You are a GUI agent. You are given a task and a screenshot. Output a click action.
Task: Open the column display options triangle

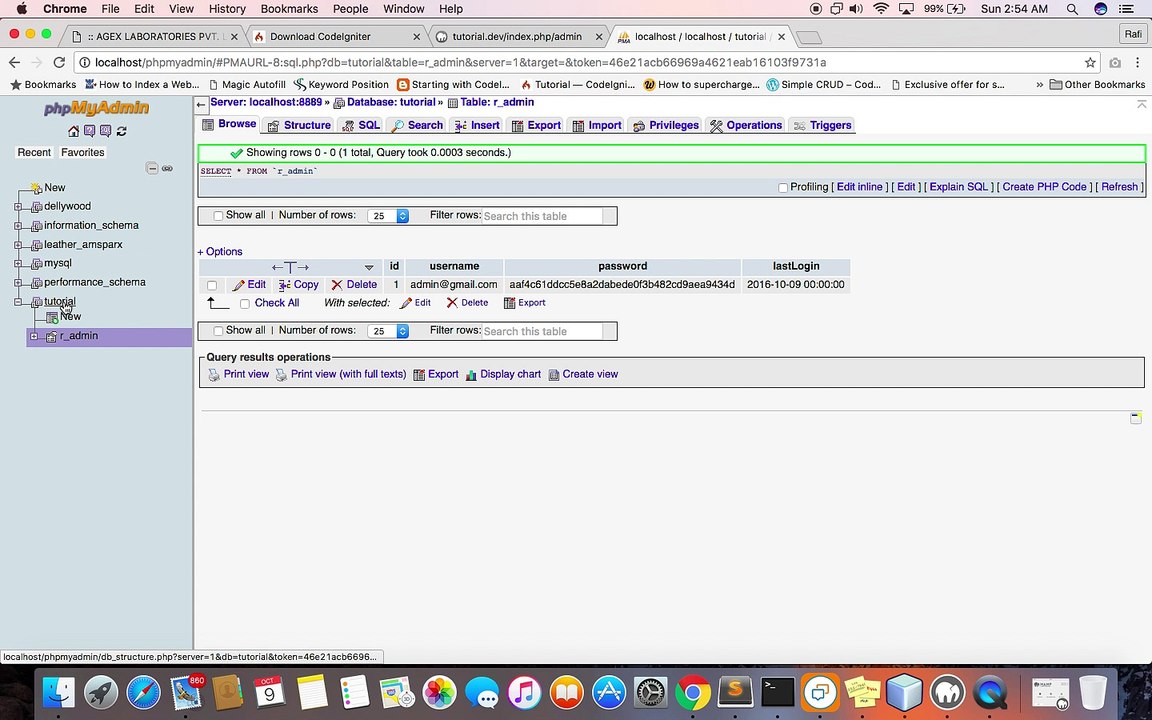tap(369, 267)
